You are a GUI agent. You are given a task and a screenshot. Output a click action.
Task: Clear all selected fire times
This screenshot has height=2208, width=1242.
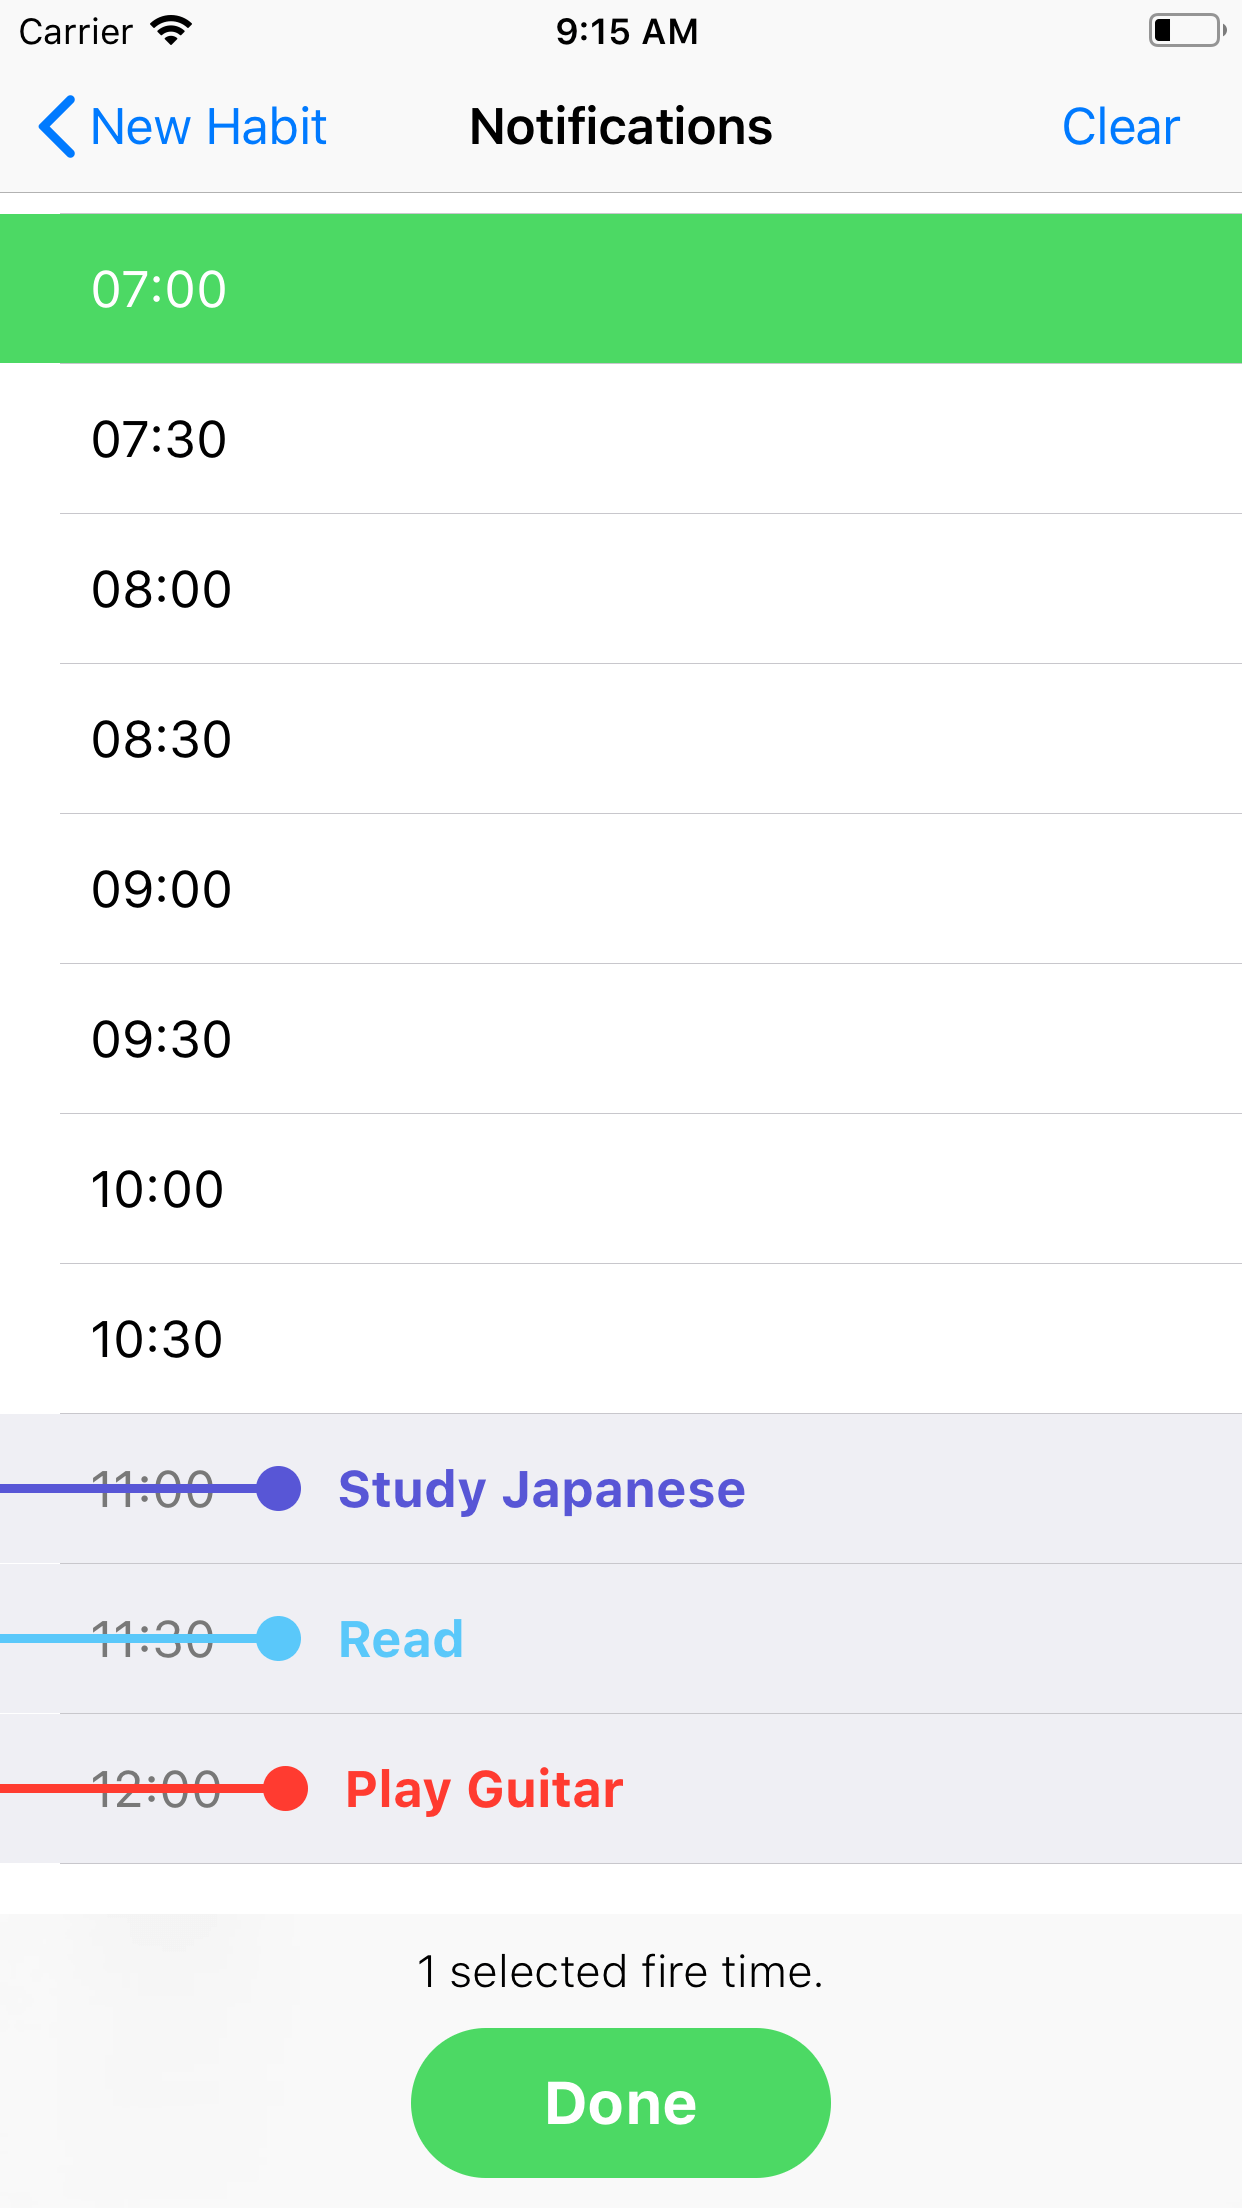(x=1121, y=127)
